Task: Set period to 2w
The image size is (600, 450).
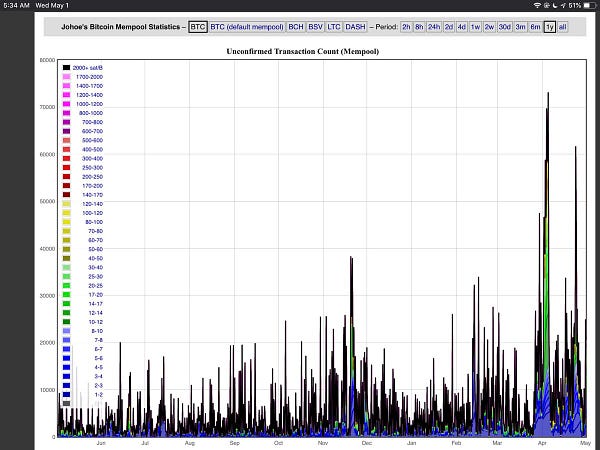Action: point(489,27)
